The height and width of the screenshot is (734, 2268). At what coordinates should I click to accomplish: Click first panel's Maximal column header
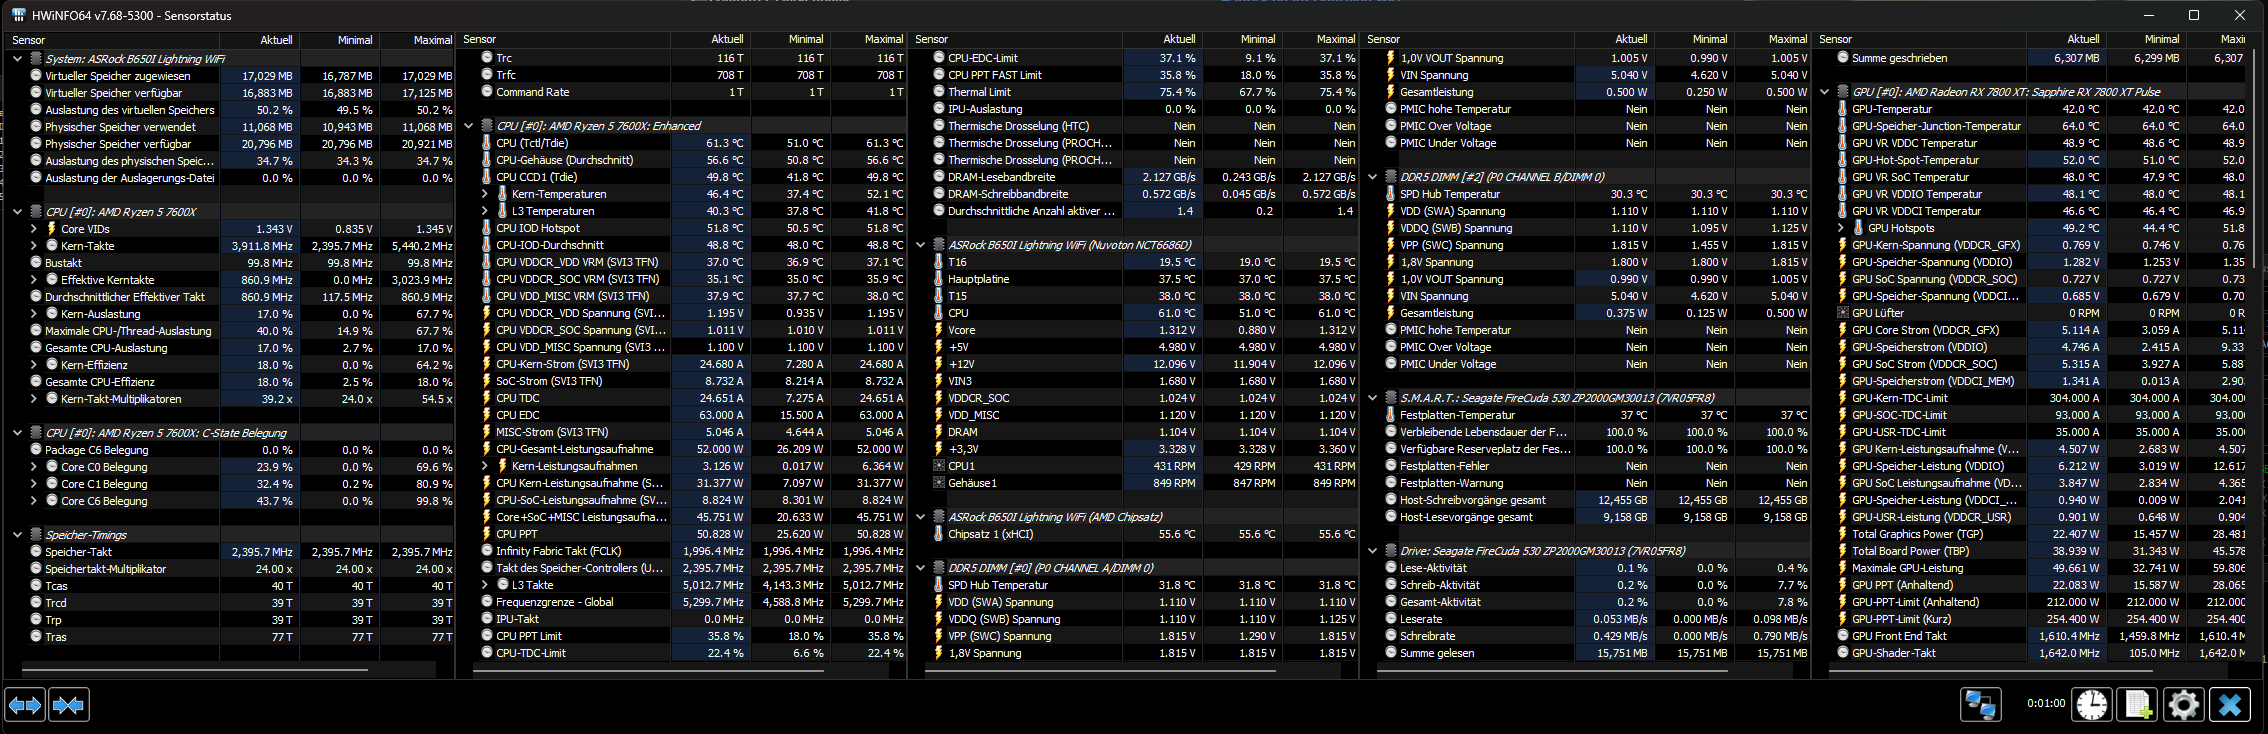[417, 40]
